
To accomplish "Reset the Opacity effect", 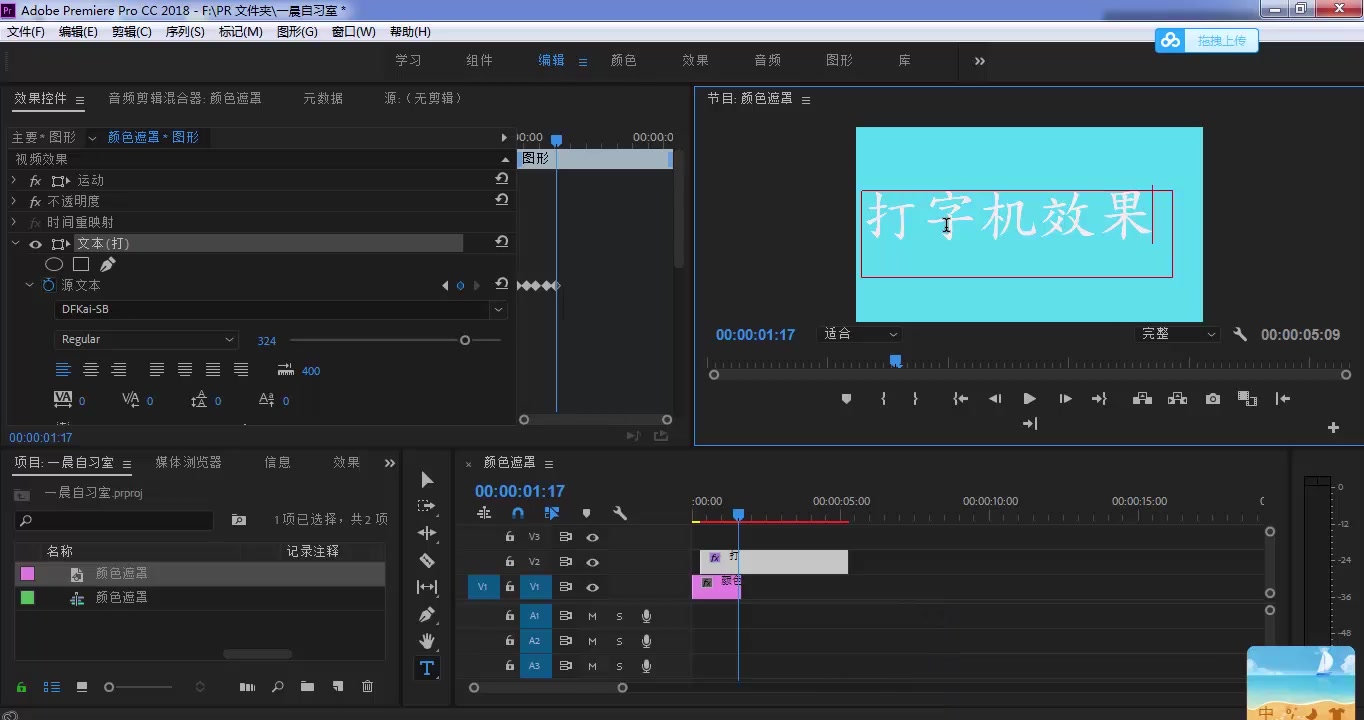I will tap(502, 200).
